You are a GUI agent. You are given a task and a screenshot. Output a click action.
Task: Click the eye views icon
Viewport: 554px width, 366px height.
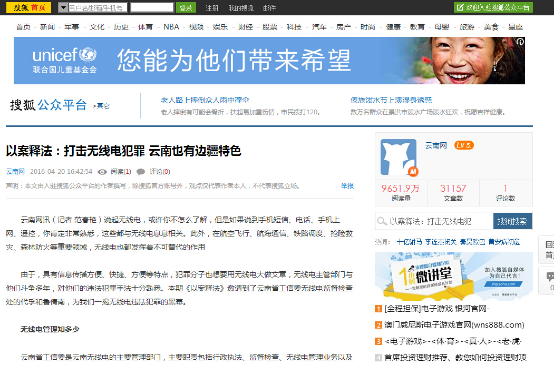point(102,172)
